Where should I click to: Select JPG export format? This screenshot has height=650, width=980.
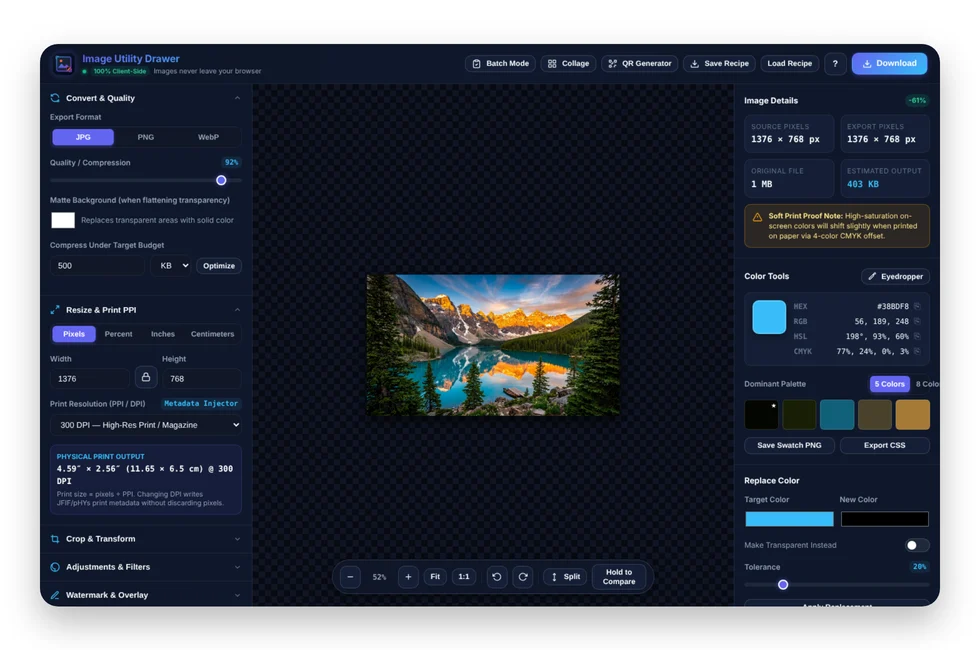[83, 137]
